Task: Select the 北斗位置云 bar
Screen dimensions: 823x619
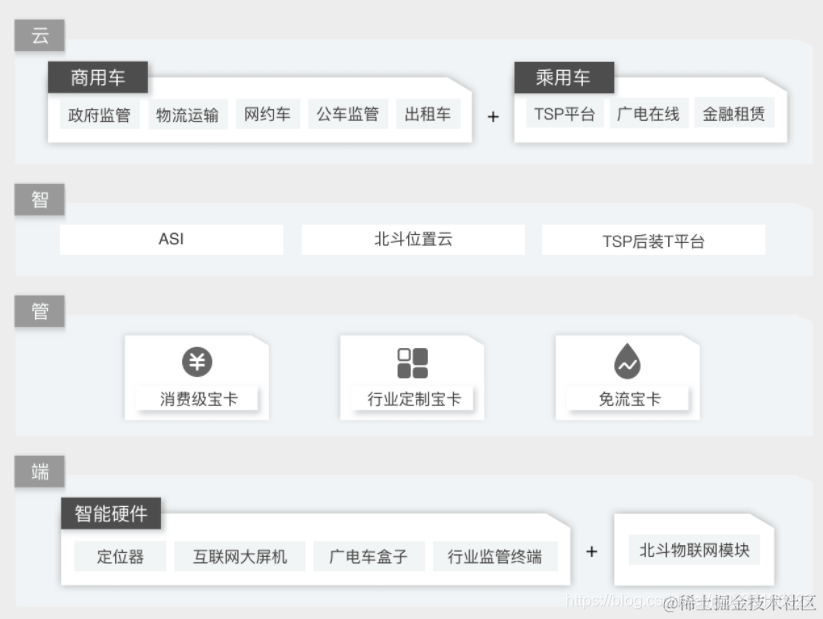Action: (413, 239)
